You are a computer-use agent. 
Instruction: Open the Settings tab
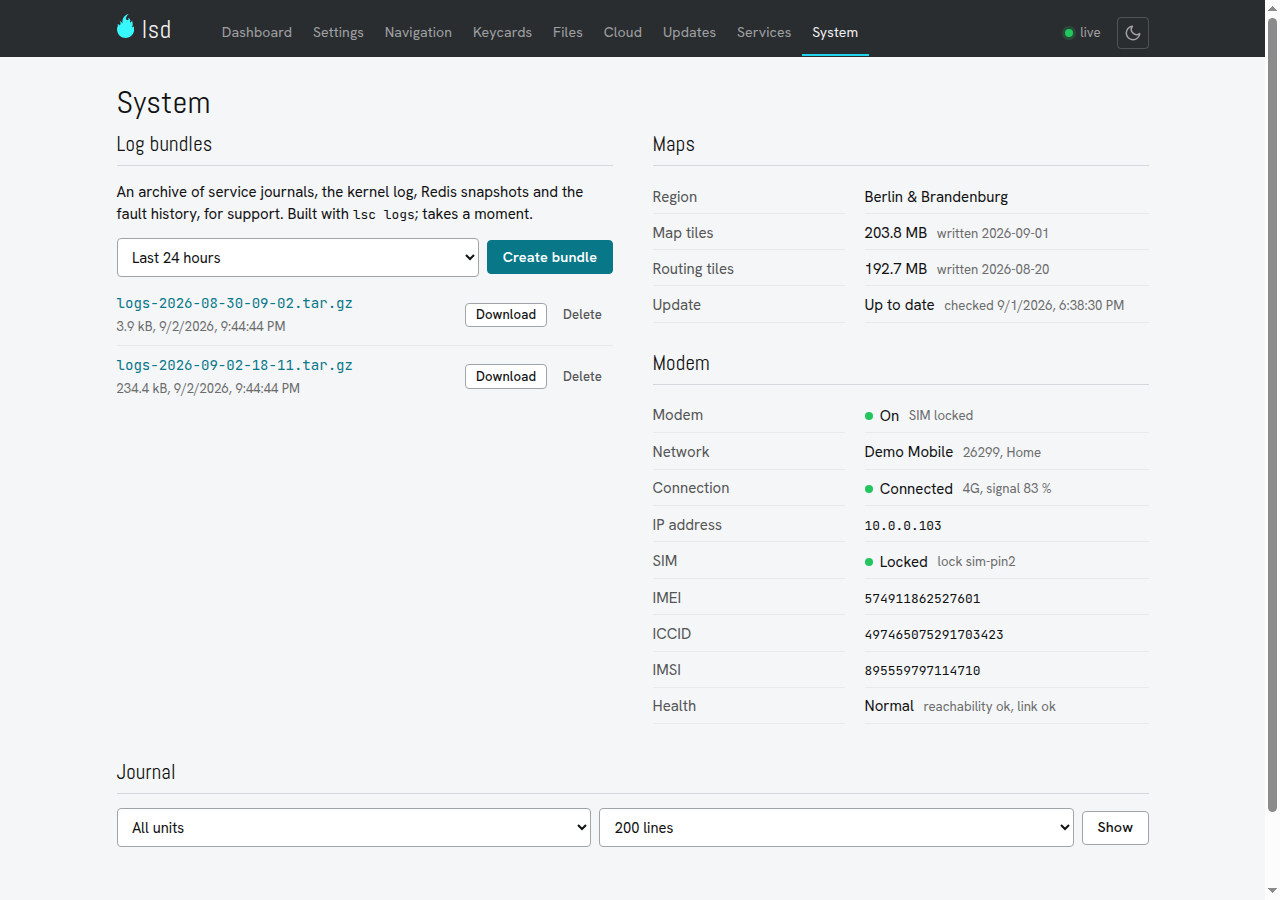pos(338,32)
